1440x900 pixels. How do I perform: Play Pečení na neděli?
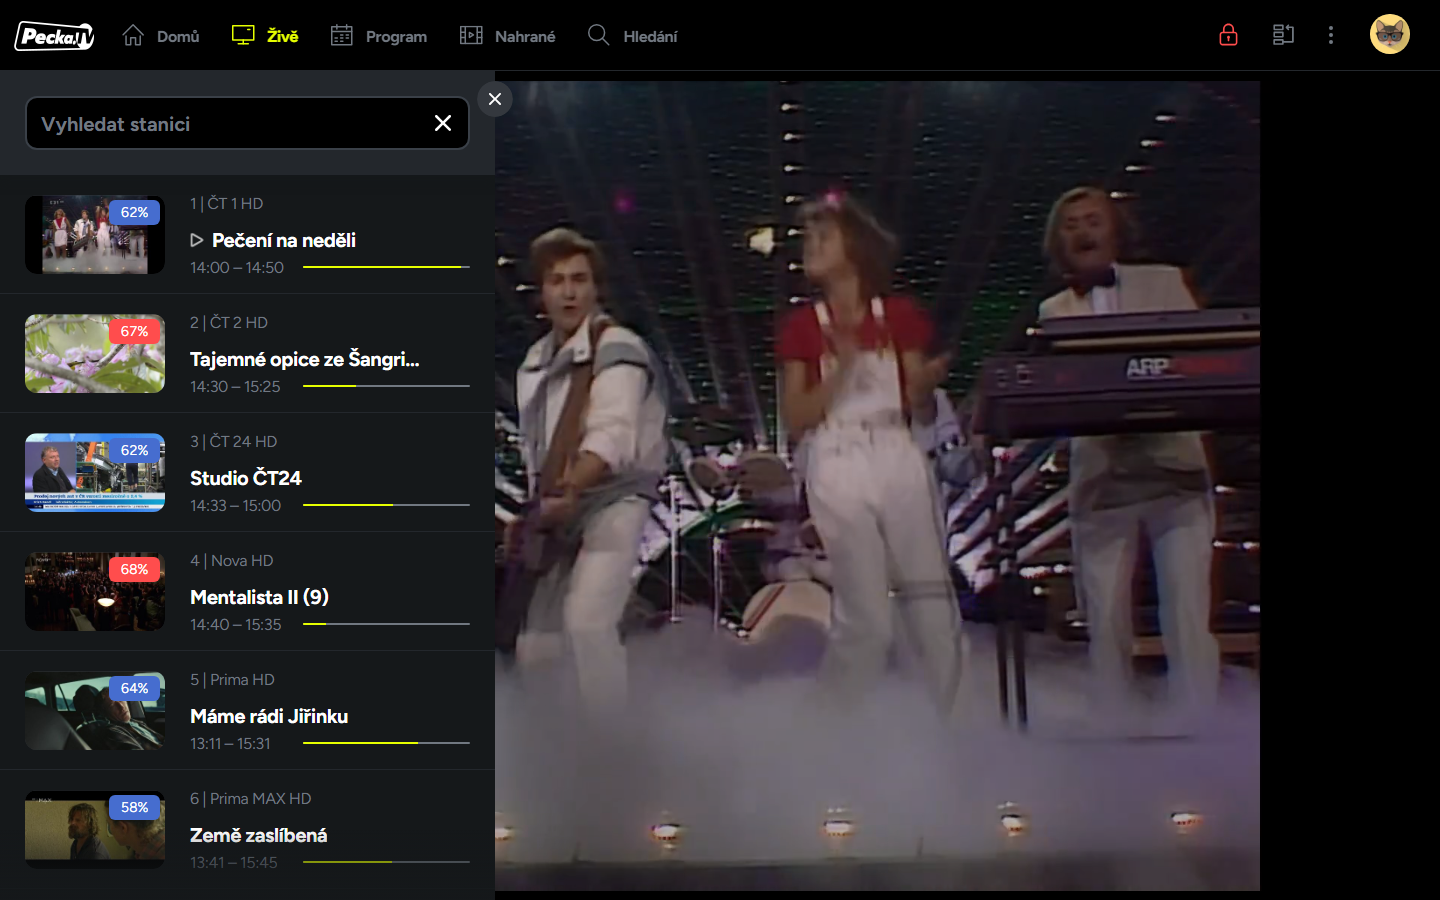click(273, 240)
